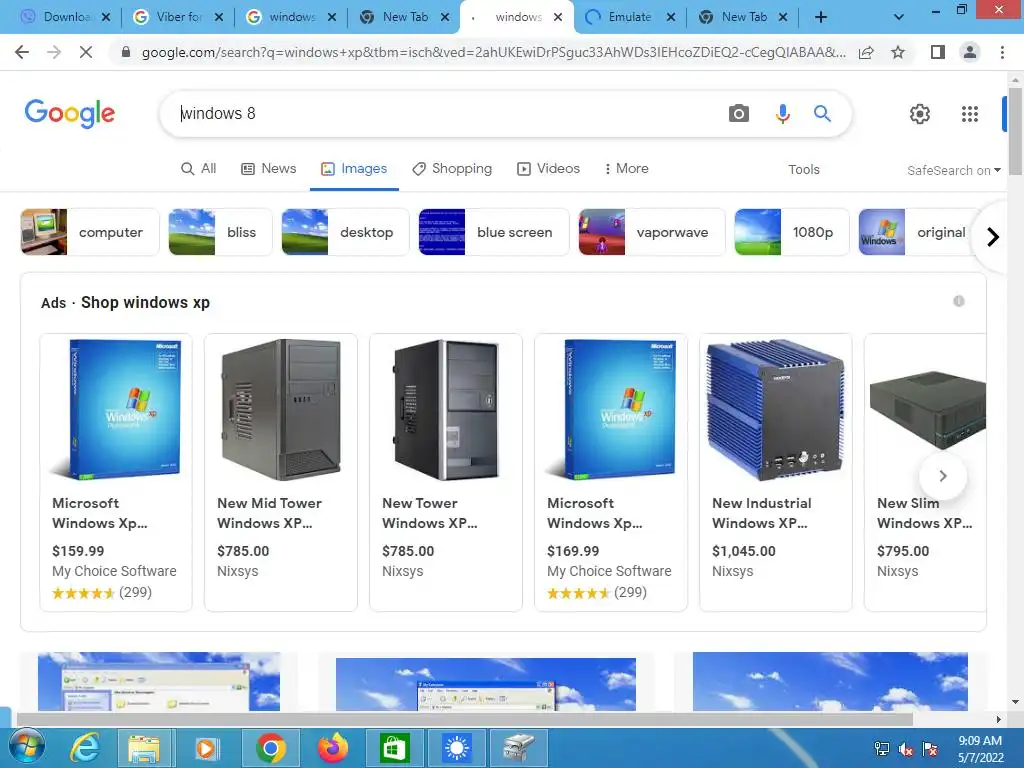1024x768 pixels.
Task: Switch to All results tab
Action: (199, 168)
